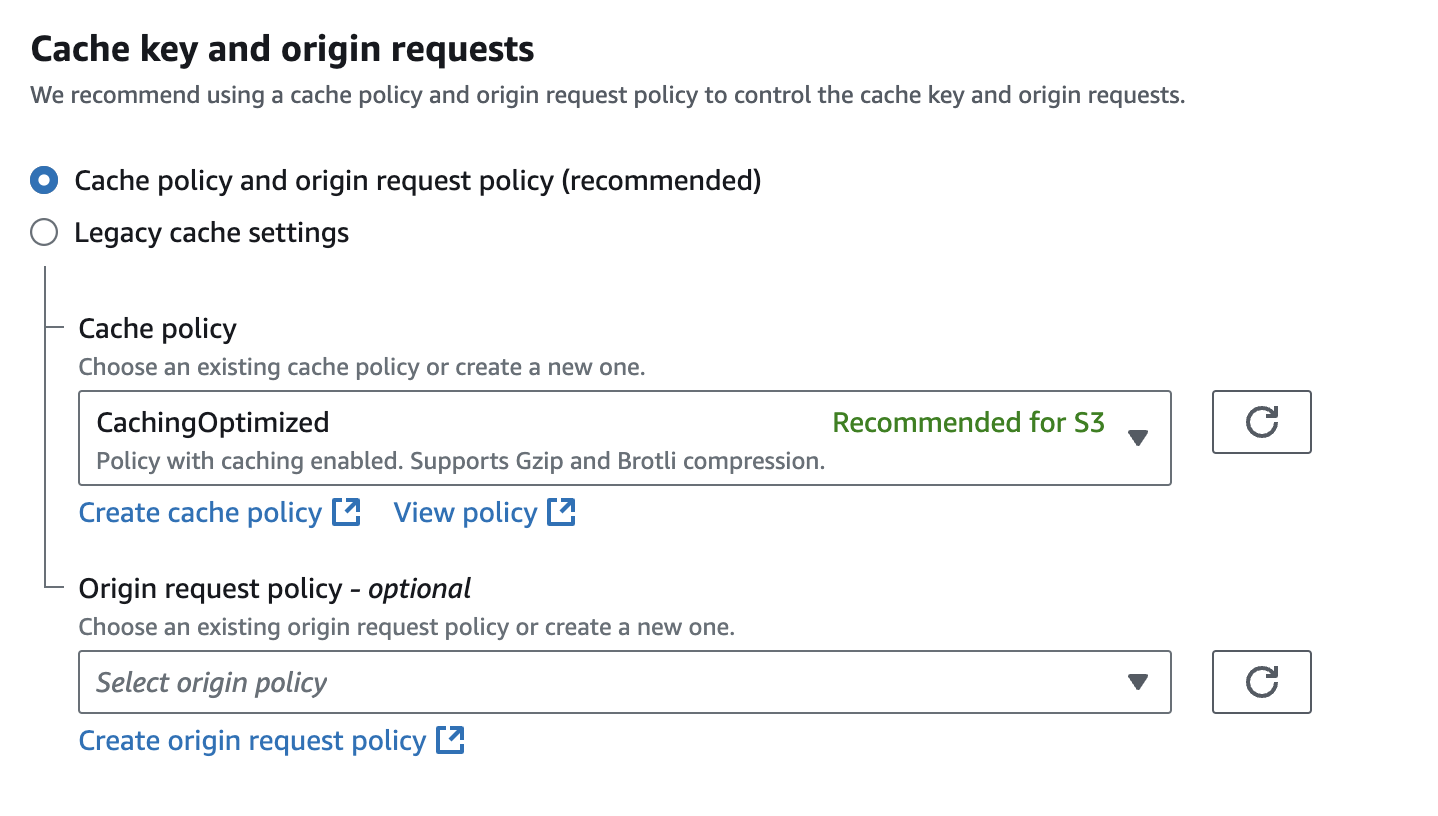Refresh the origin request policy list
1438x816 pixels.
tap(1261, 683)
